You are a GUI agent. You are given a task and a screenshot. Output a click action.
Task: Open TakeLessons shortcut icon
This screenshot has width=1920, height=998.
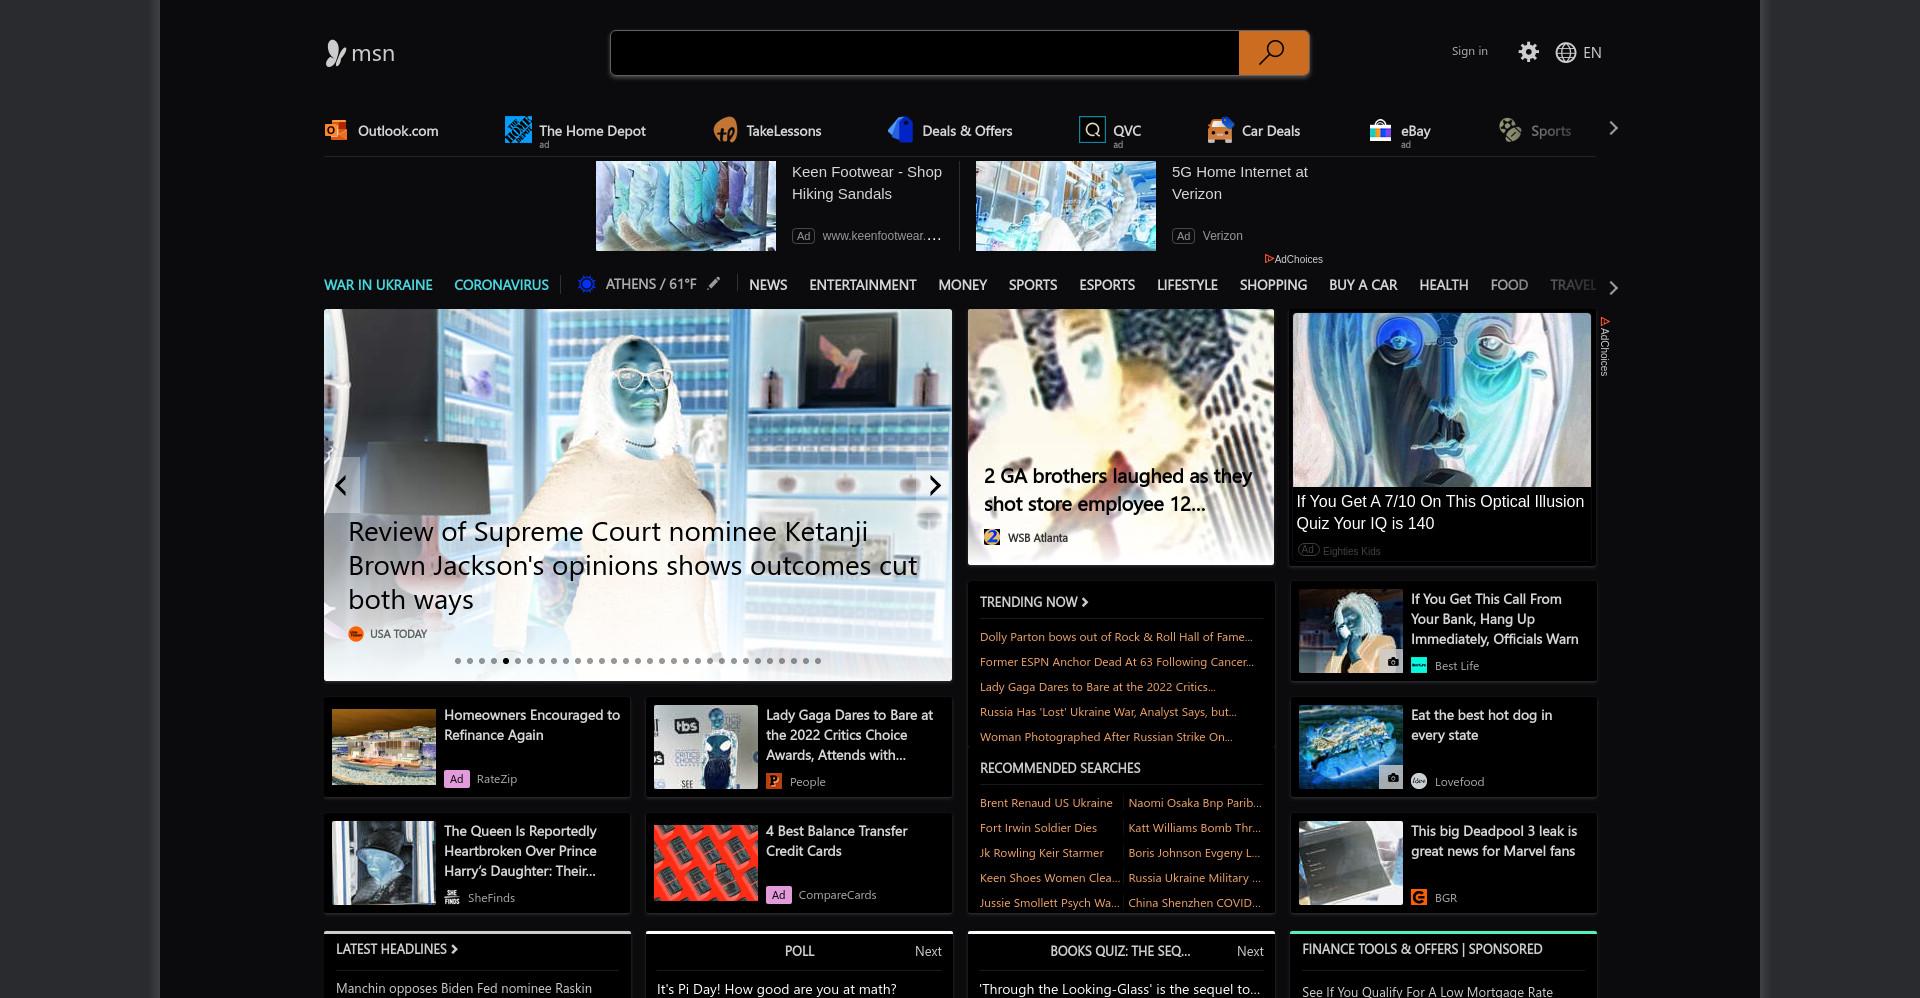(725, 130)
